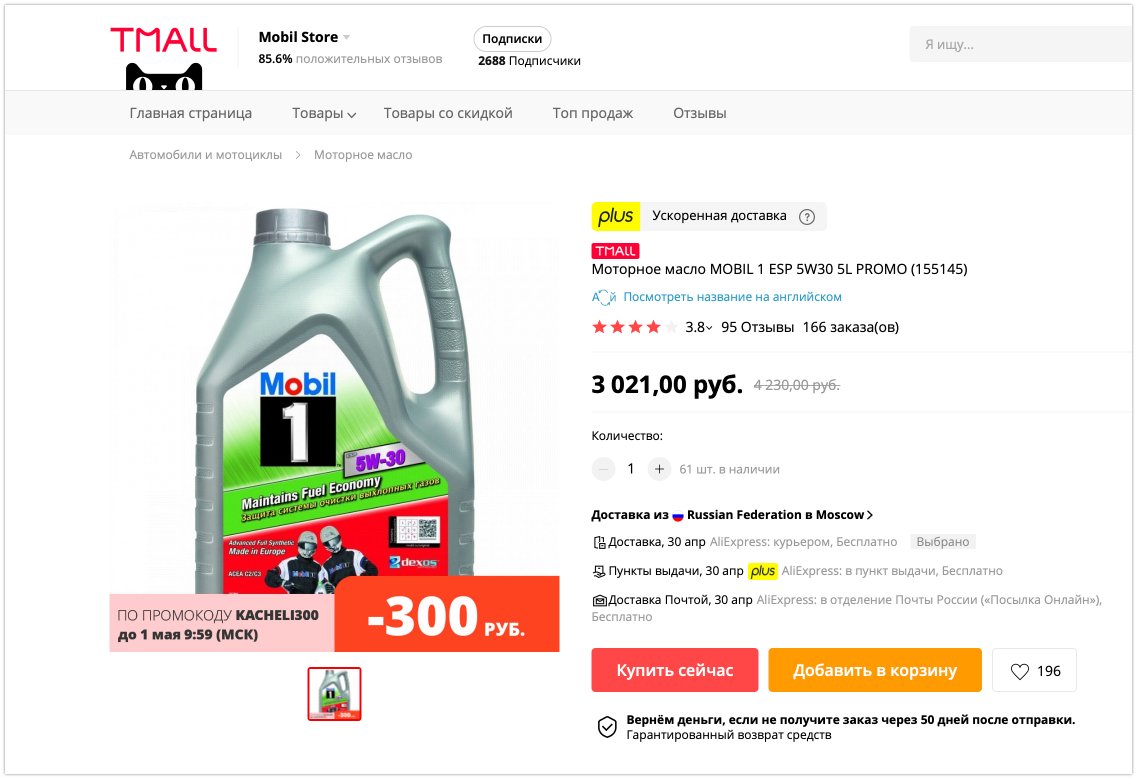
Task: Click the help question mark icon next to Ускоренная доставка
Action: pyautogui.click(x=806, y=217)
